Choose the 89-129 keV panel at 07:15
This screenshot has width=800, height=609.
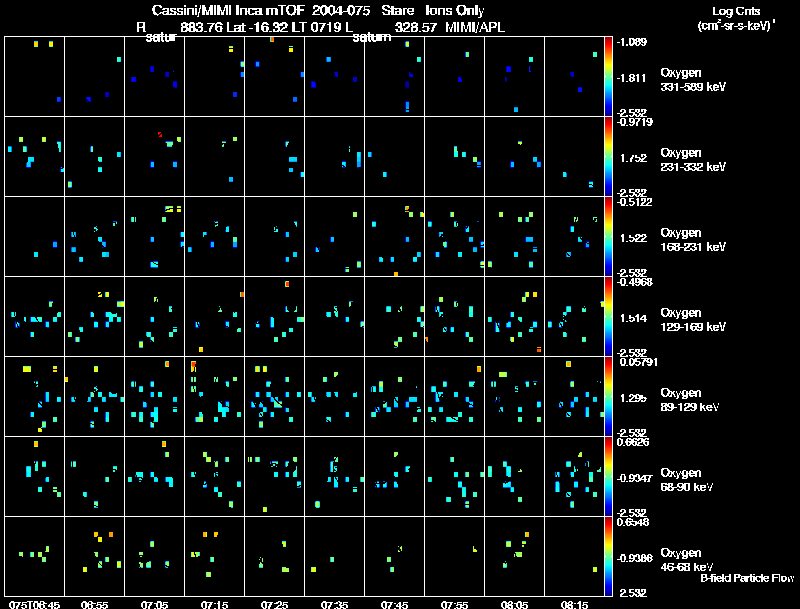coord(214,396)
